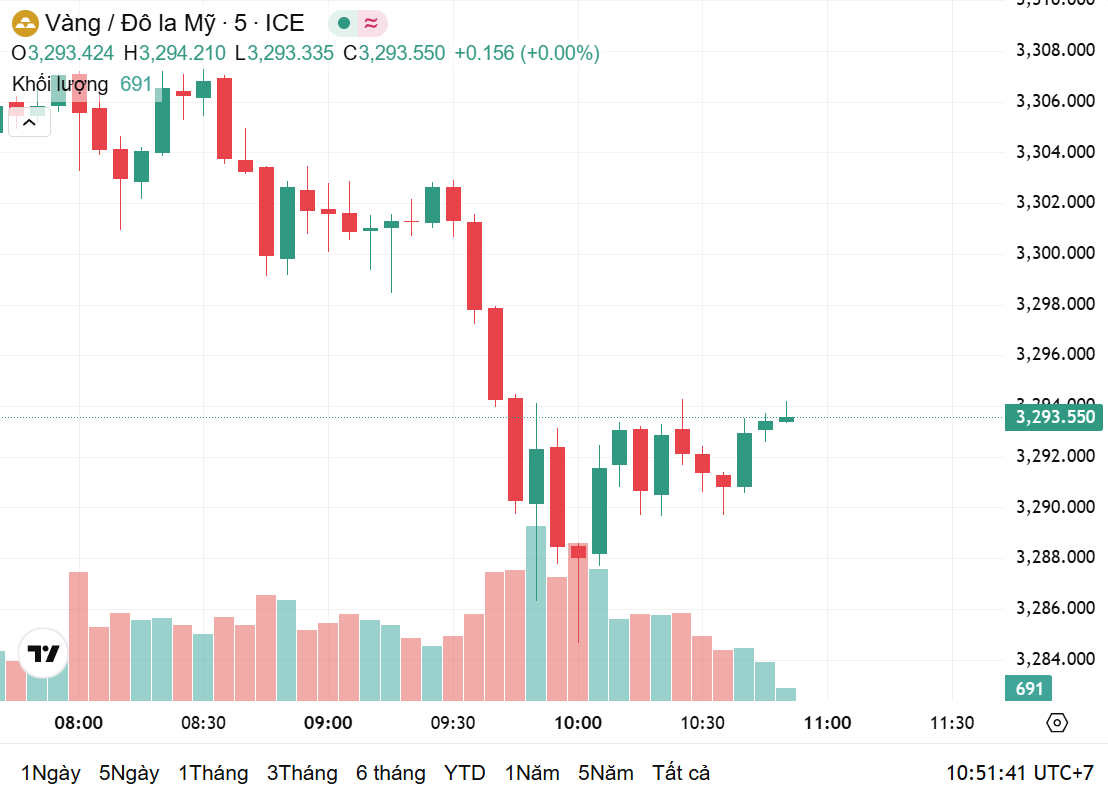The width and height of the screenshot is (1108, 798).
Task: Choose the 6 tháng range
Action: 390,773
